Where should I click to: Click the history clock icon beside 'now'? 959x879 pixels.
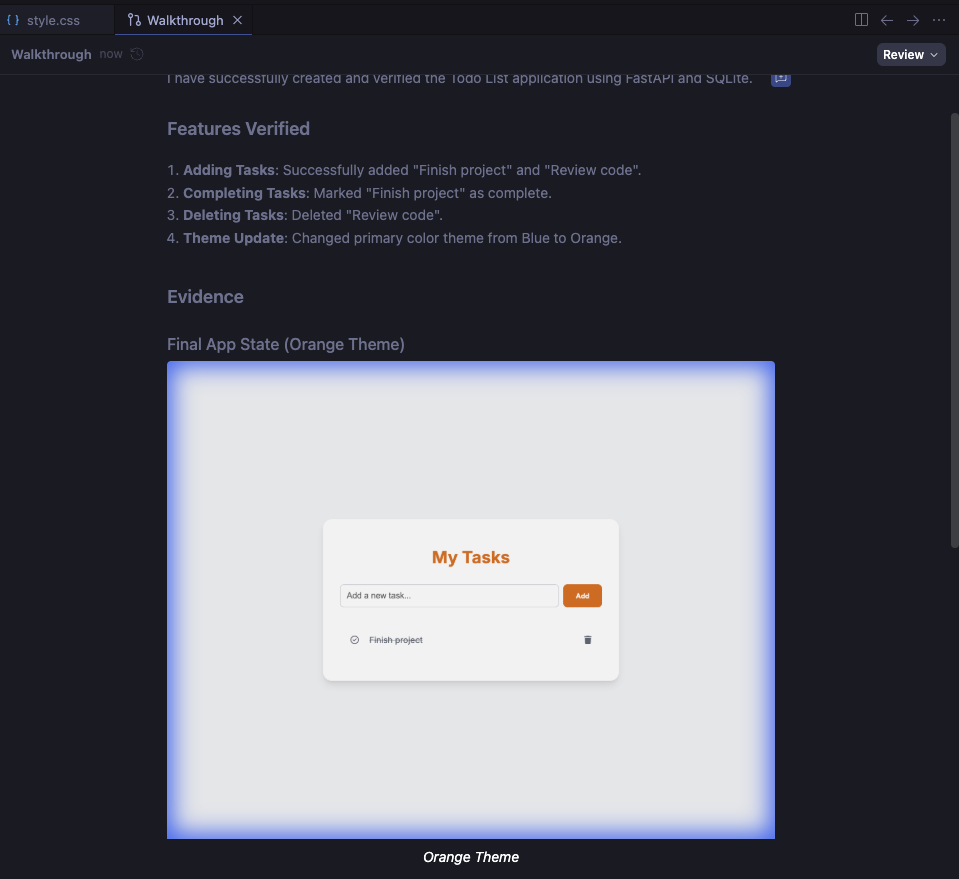click(137, 54)
